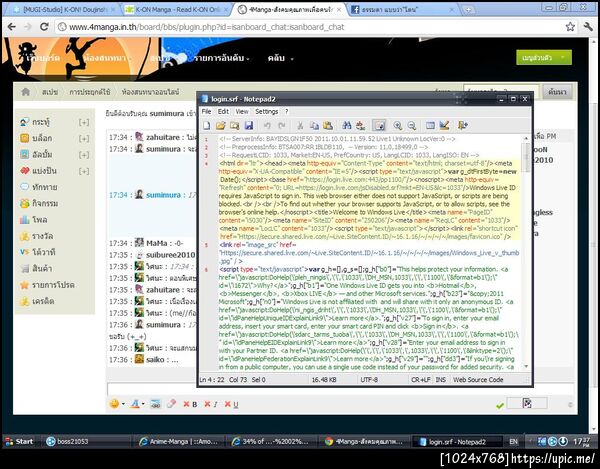Customize schemes icon in Notepad2 toolbar
Screen dimensions: 600x469
(444, 125)
